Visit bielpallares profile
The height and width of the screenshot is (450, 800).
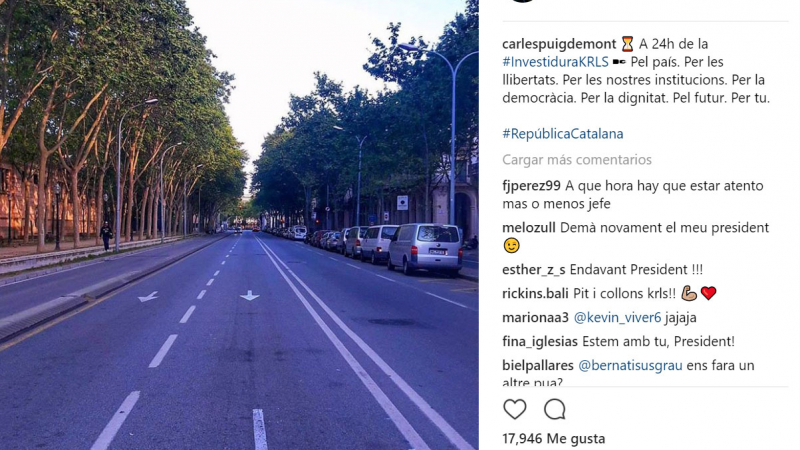click(x=538, y=365)
